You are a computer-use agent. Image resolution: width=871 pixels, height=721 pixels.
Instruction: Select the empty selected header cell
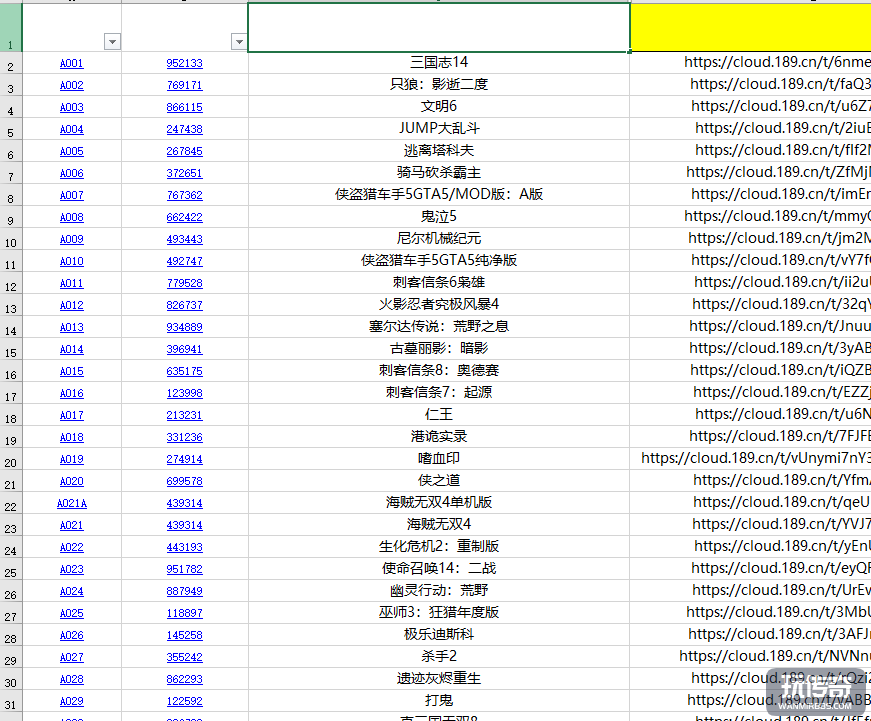439,28
